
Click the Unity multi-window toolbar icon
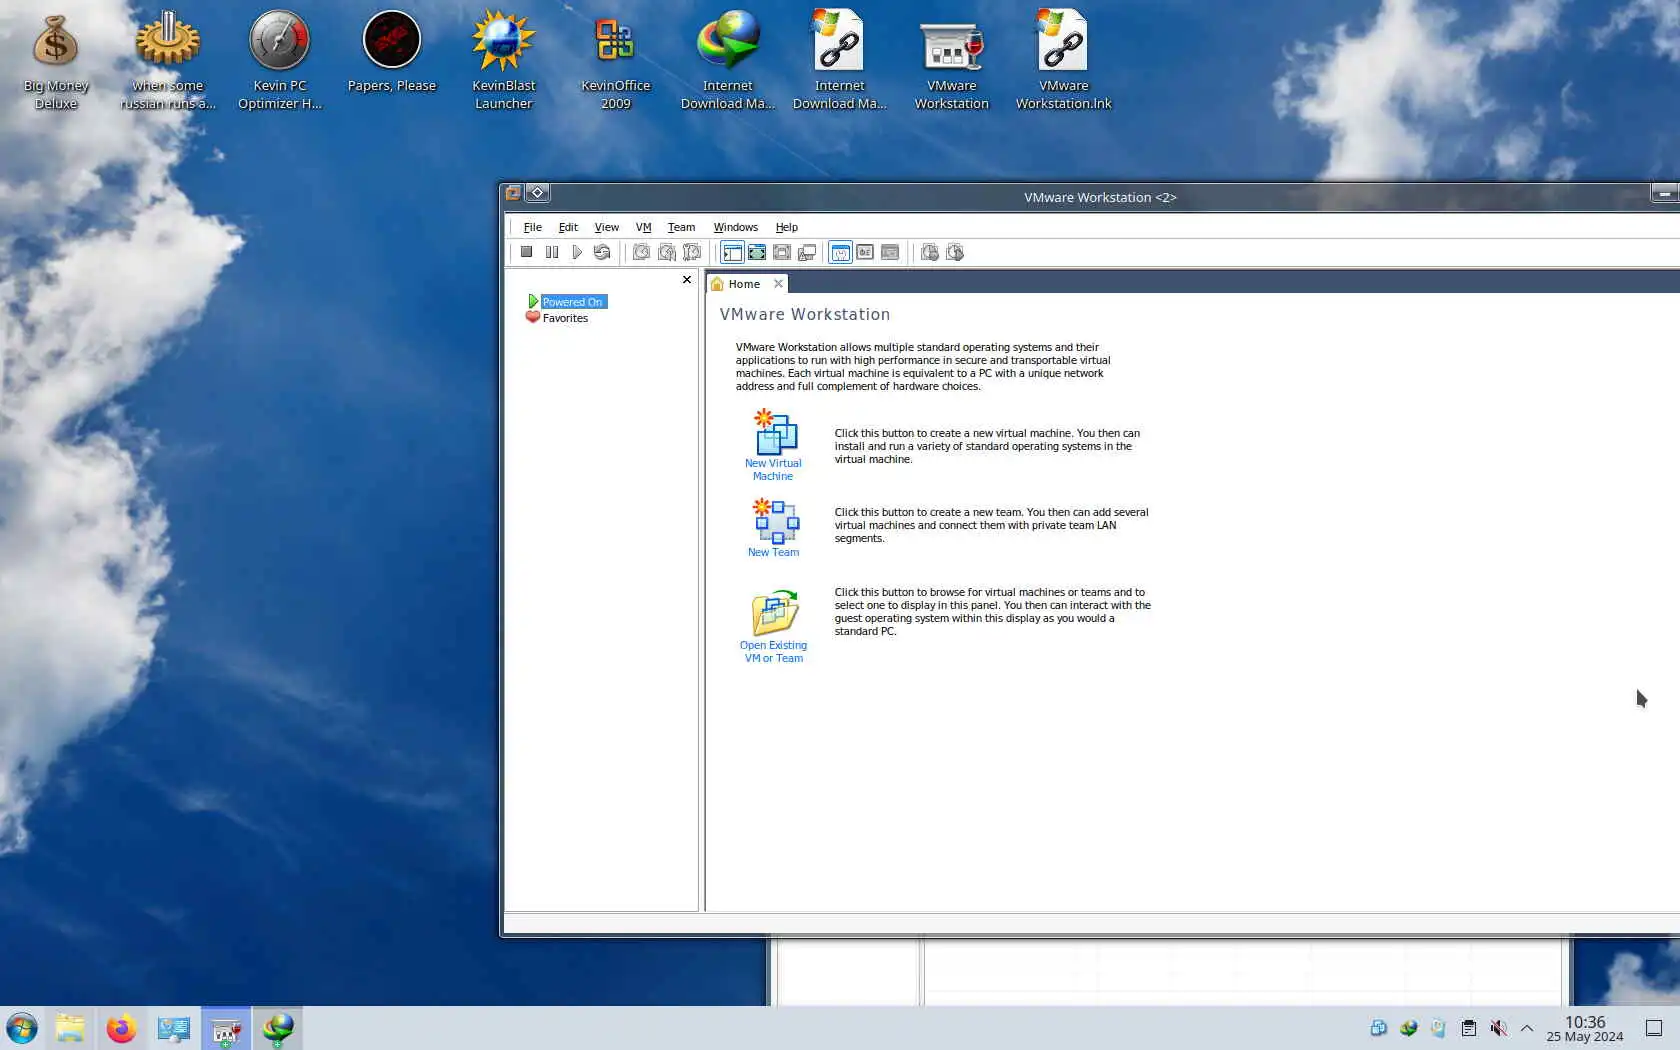click(x=807, y=252)
